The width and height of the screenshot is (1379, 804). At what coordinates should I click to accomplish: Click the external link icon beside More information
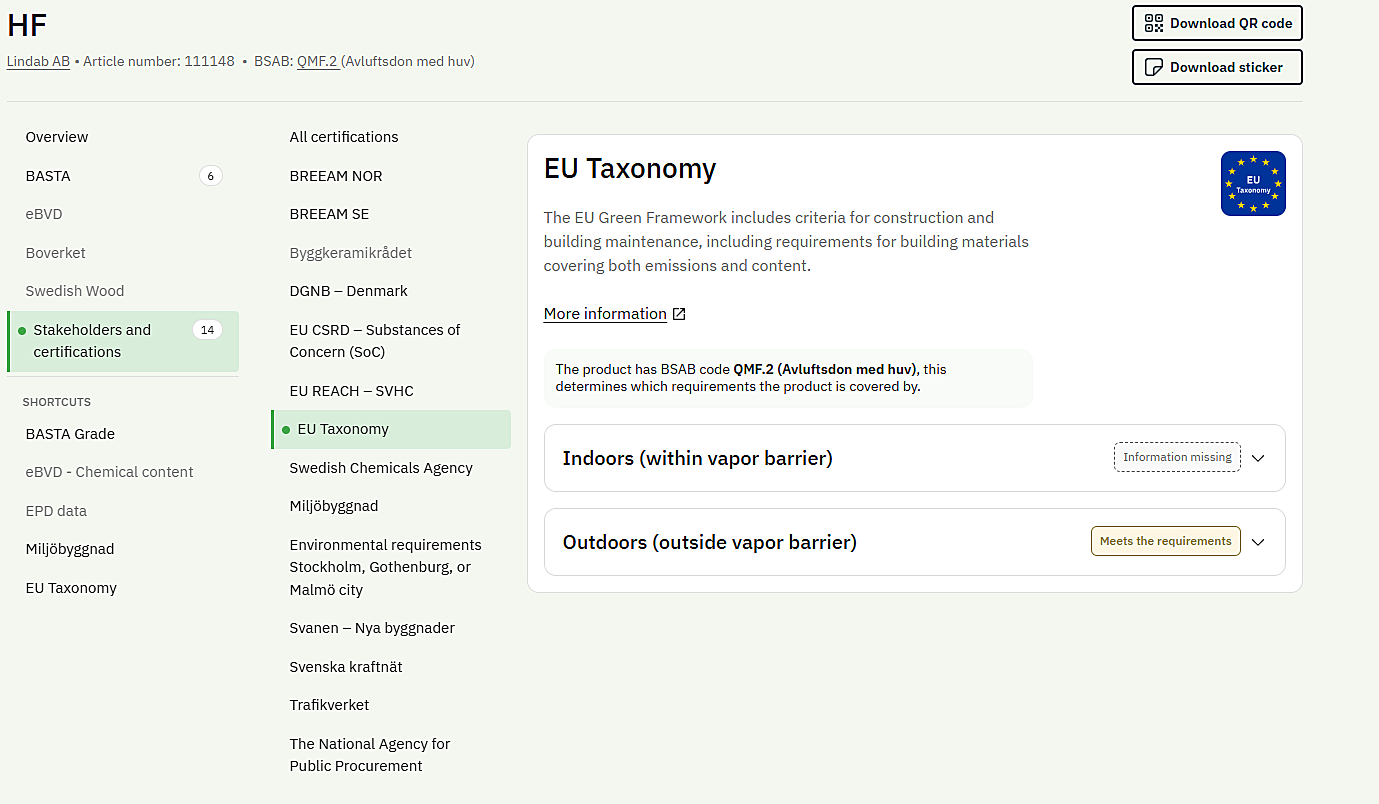coord(679,314)
